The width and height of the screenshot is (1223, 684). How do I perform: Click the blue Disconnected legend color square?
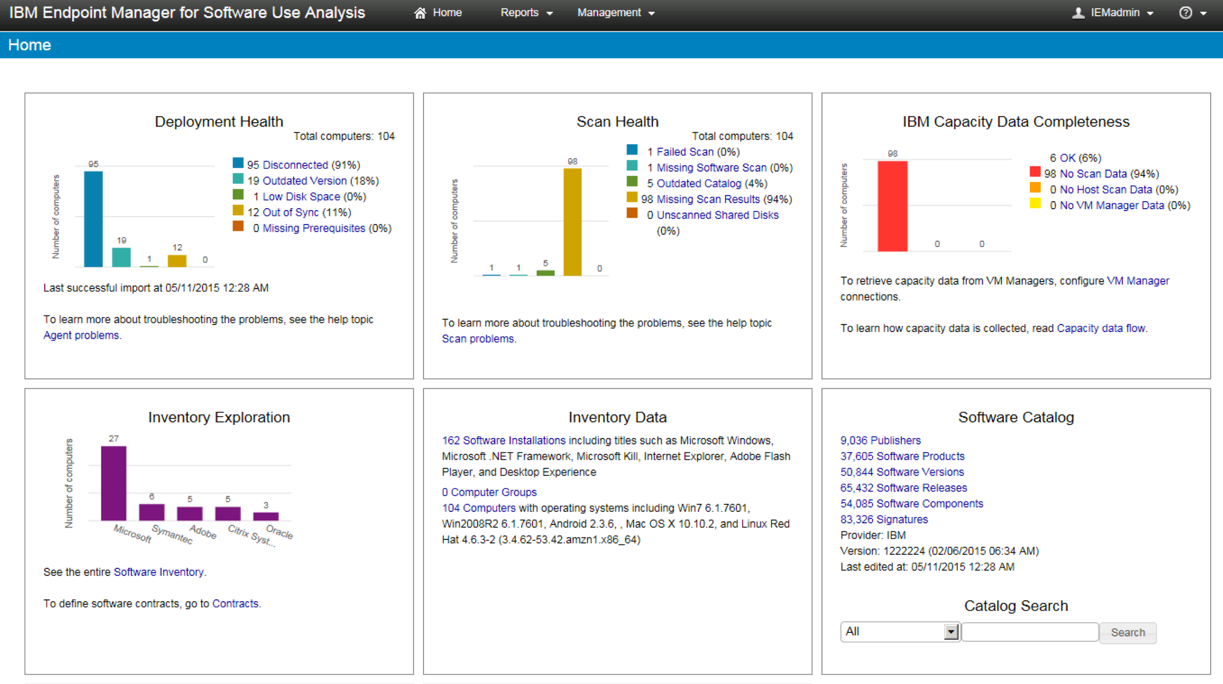pyautogui.click(x=238, y=163)
